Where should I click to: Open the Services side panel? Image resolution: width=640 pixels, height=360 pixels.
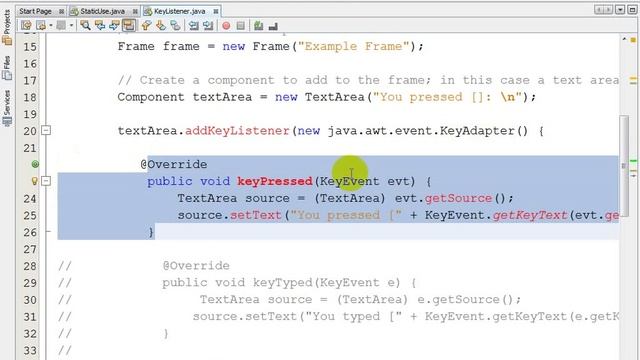click(x=7, y=108)
